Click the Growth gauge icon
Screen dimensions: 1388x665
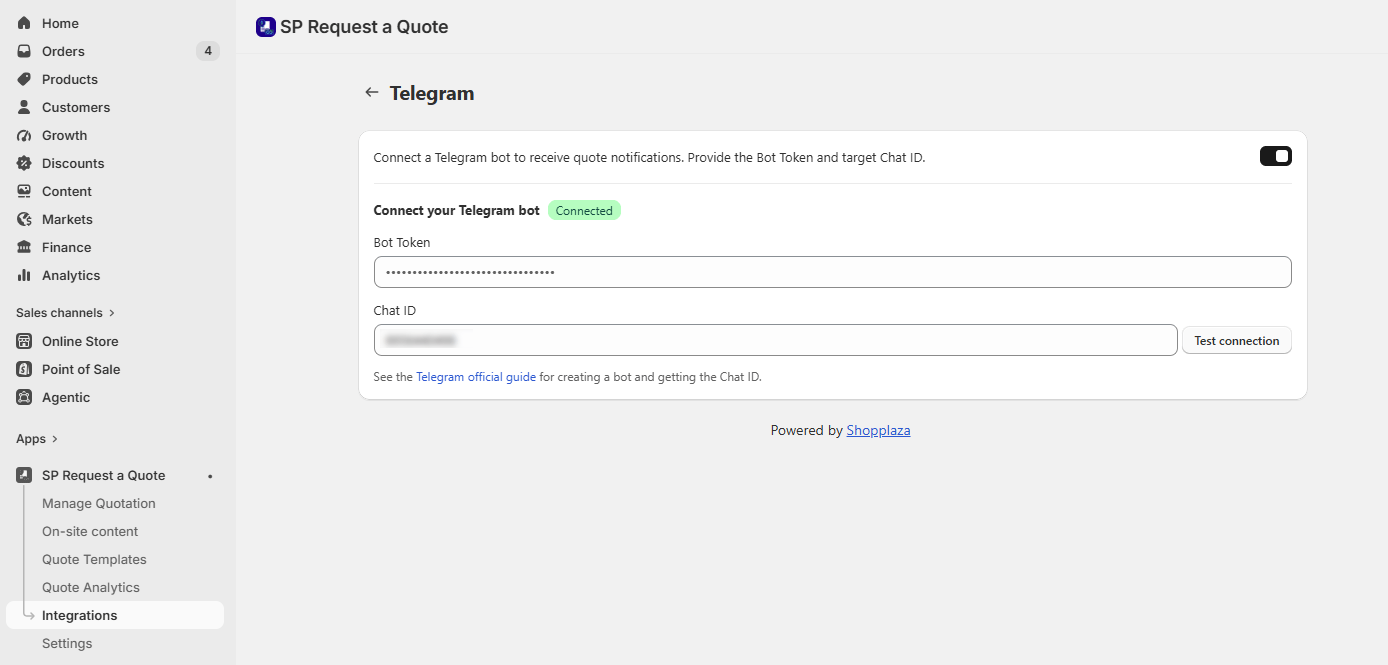click(24, 135)
